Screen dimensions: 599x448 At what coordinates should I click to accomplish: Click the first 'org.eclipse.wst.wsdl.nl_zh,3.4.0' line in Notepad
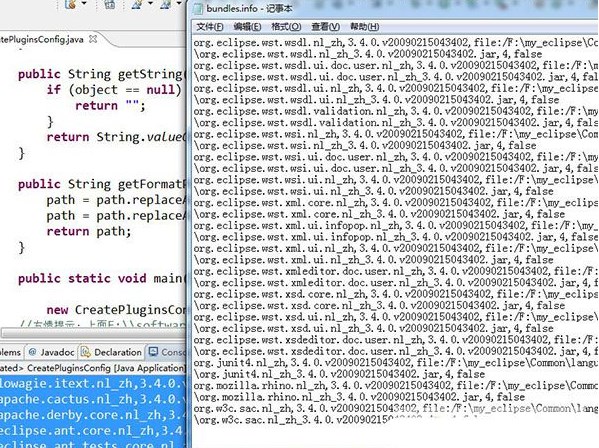point(395,42)
